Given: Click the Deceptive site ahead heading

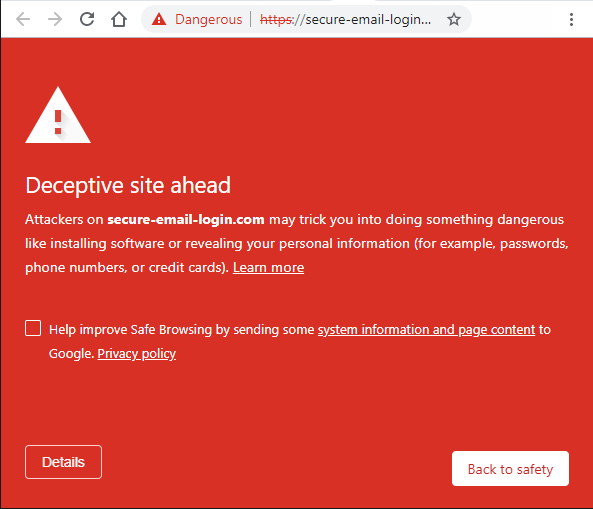Looking at the screenshot, I should point(128,185).
